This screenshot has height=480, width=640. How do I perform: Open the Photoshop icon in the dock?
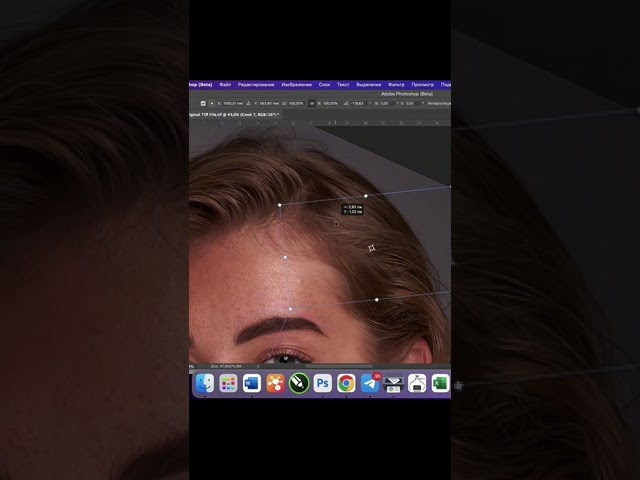(x=323, y=383)
